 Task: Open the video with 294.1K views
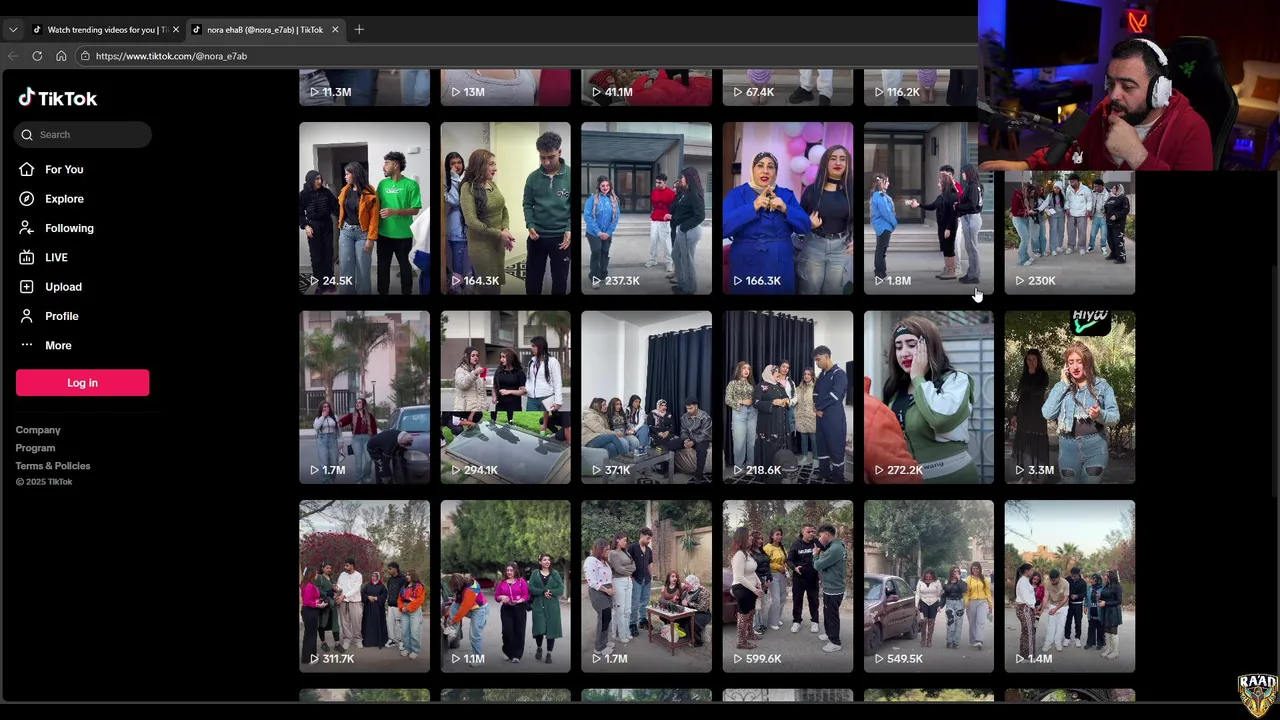coord(505,397)
